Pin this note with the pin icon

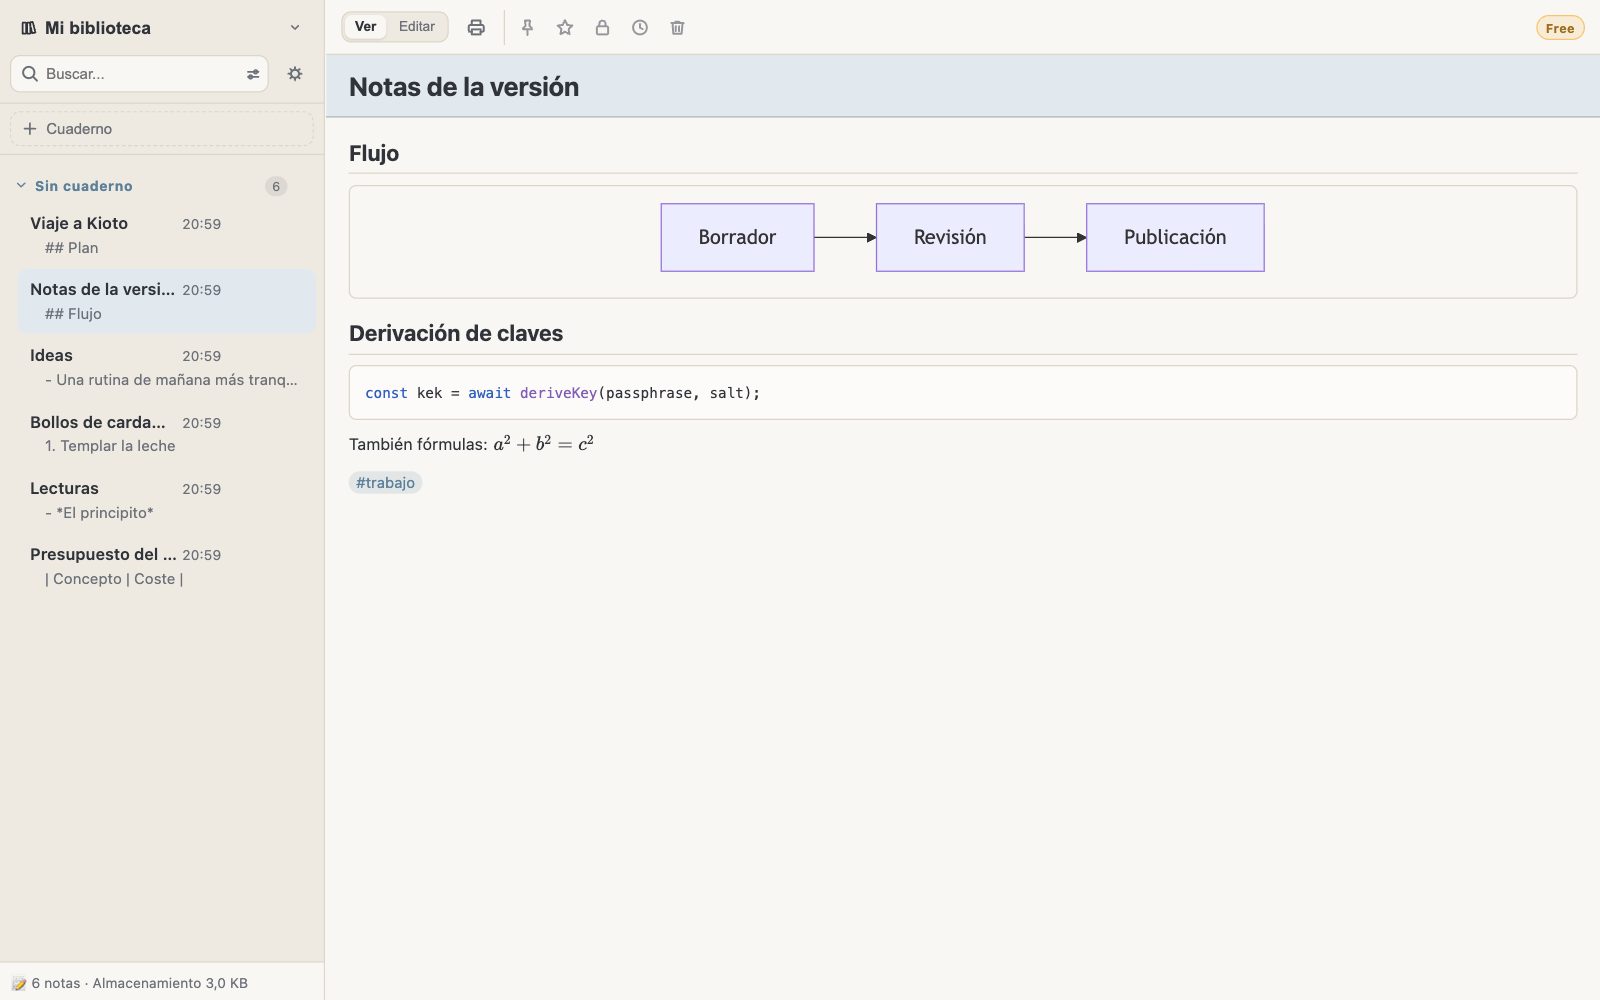(527, 28)
